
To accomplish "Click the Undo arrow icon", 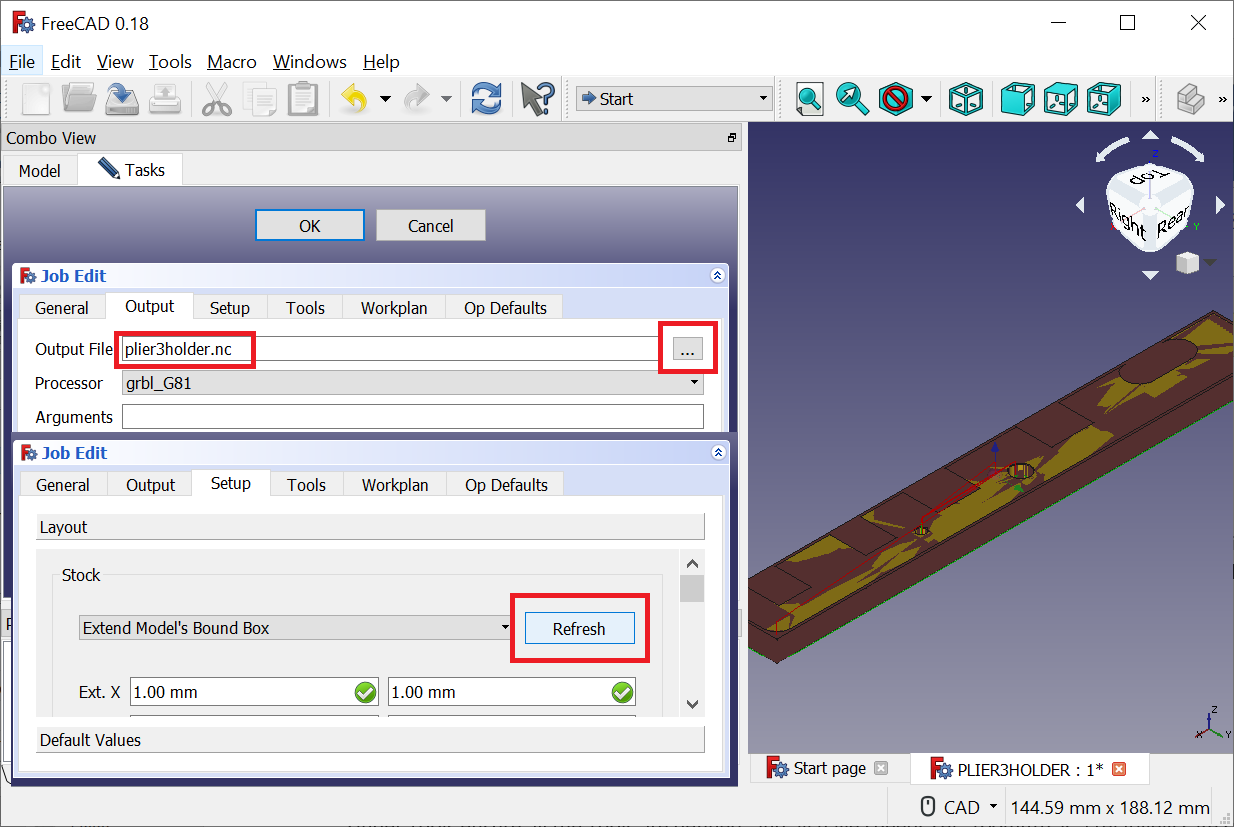I will click(x=355, y=99).
